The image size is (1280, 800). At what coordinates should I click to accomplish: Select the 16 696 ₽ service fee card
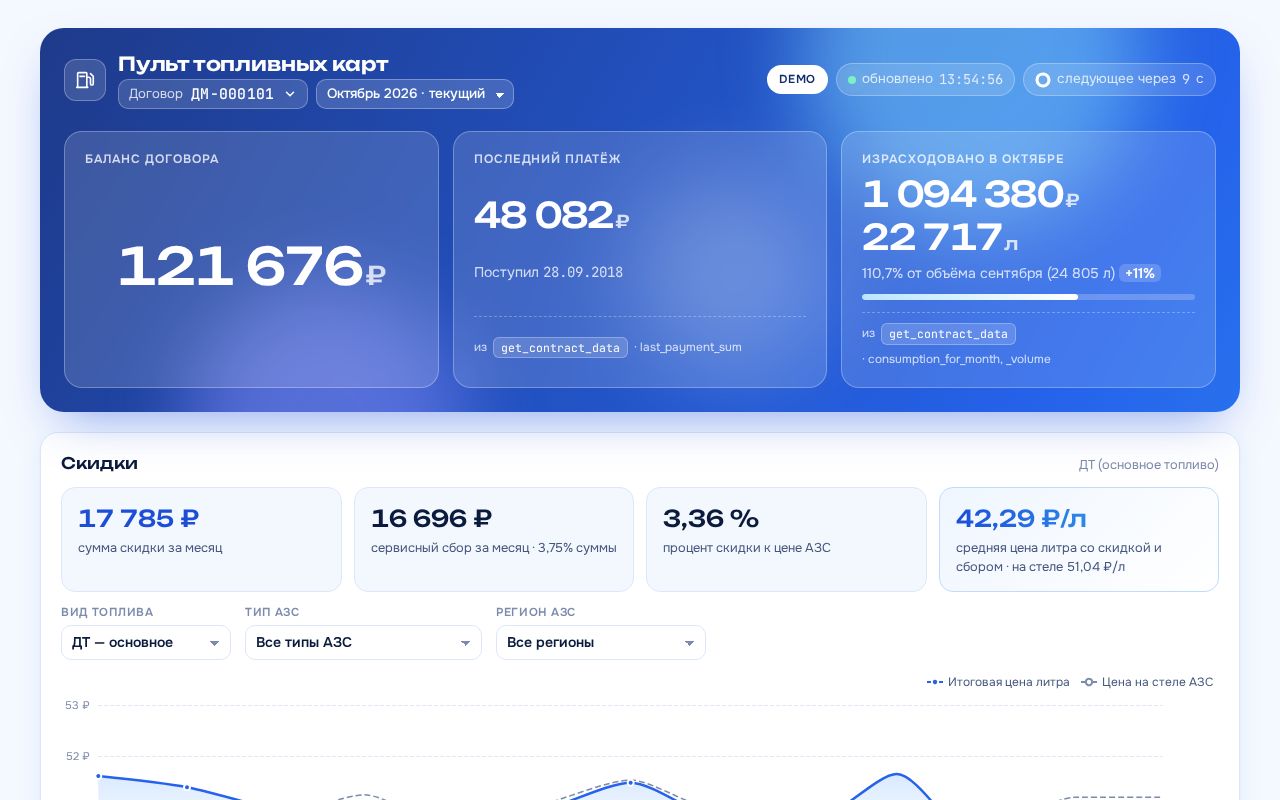click(x=494, y=539)
